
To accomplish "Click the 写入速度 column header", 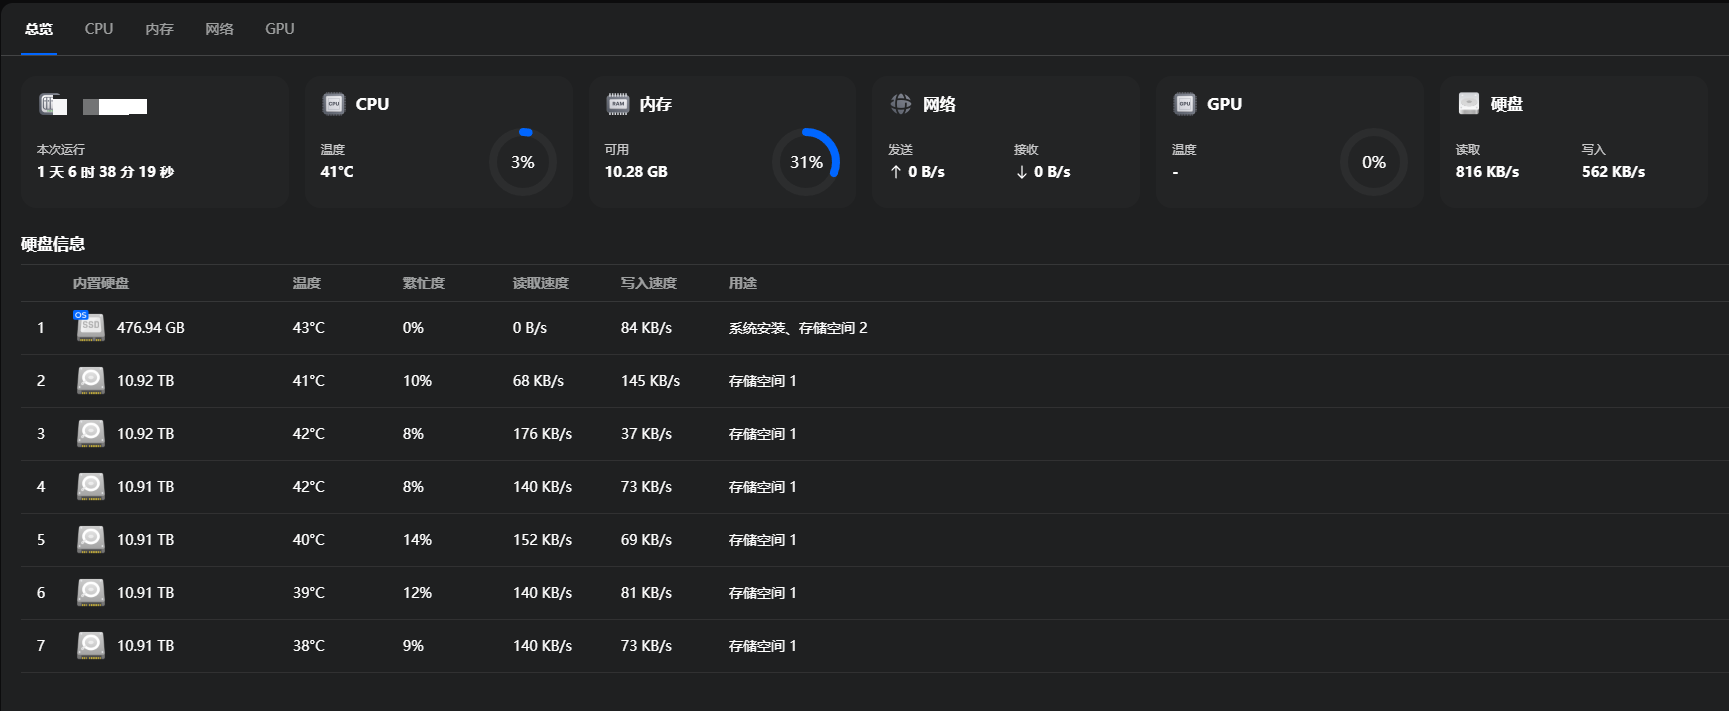I will (x=649, y=283).
